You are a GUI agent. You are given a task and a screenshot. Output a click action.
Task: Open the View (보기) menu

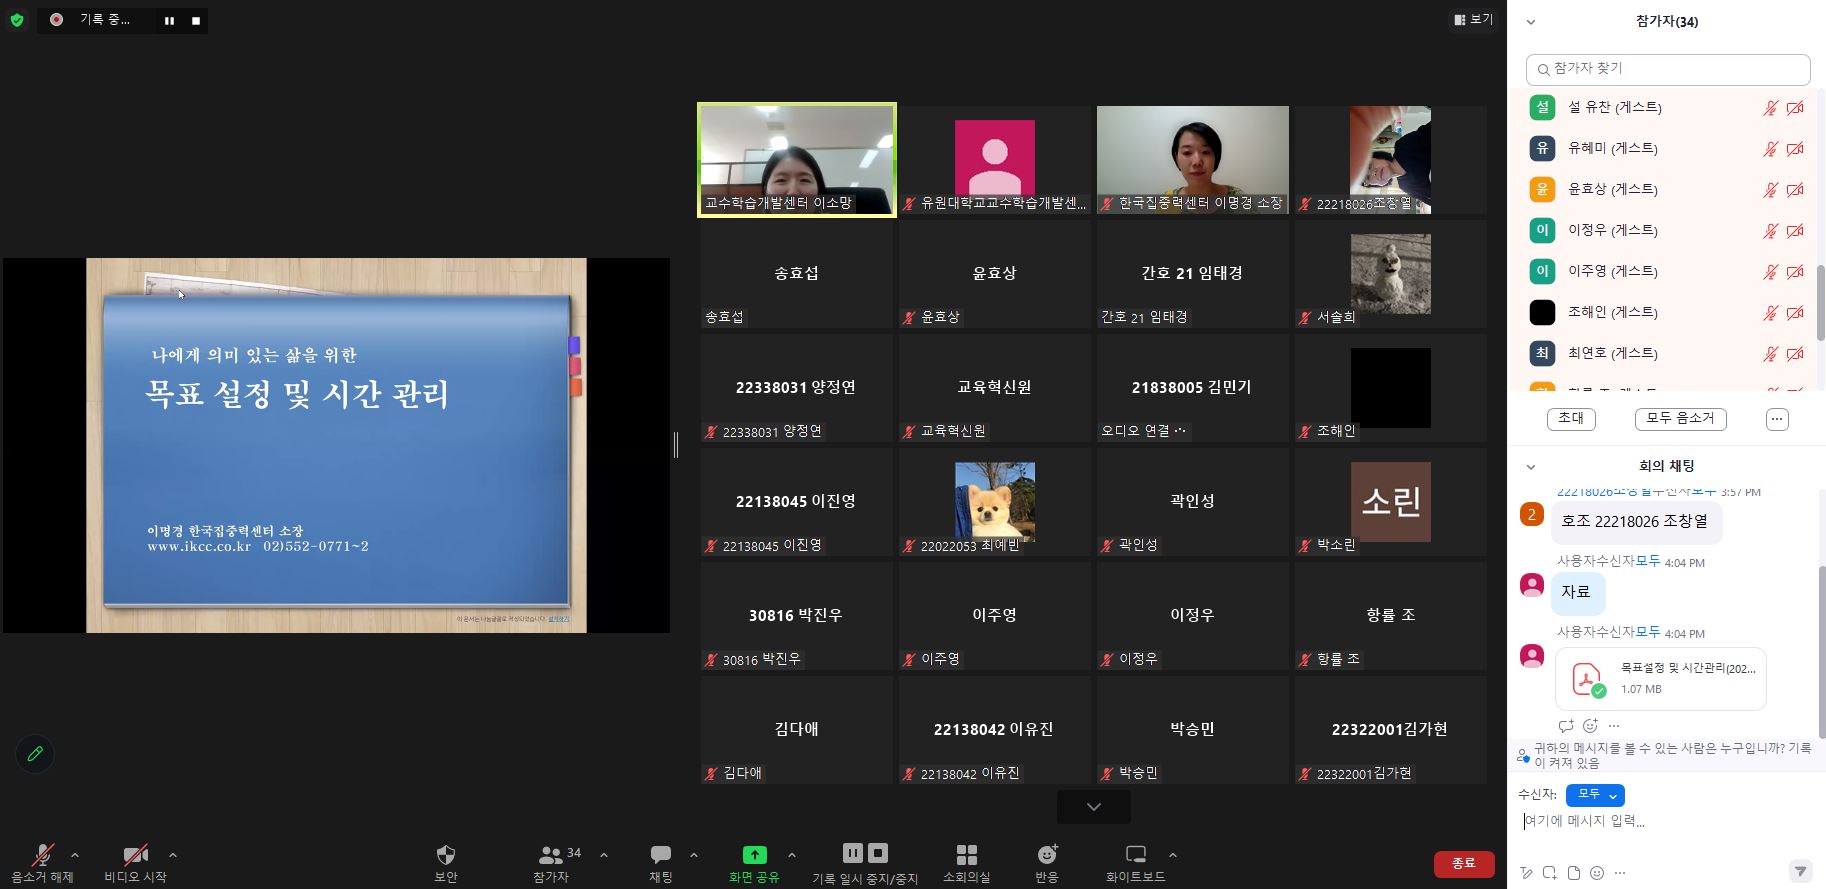coord(1473,19)
